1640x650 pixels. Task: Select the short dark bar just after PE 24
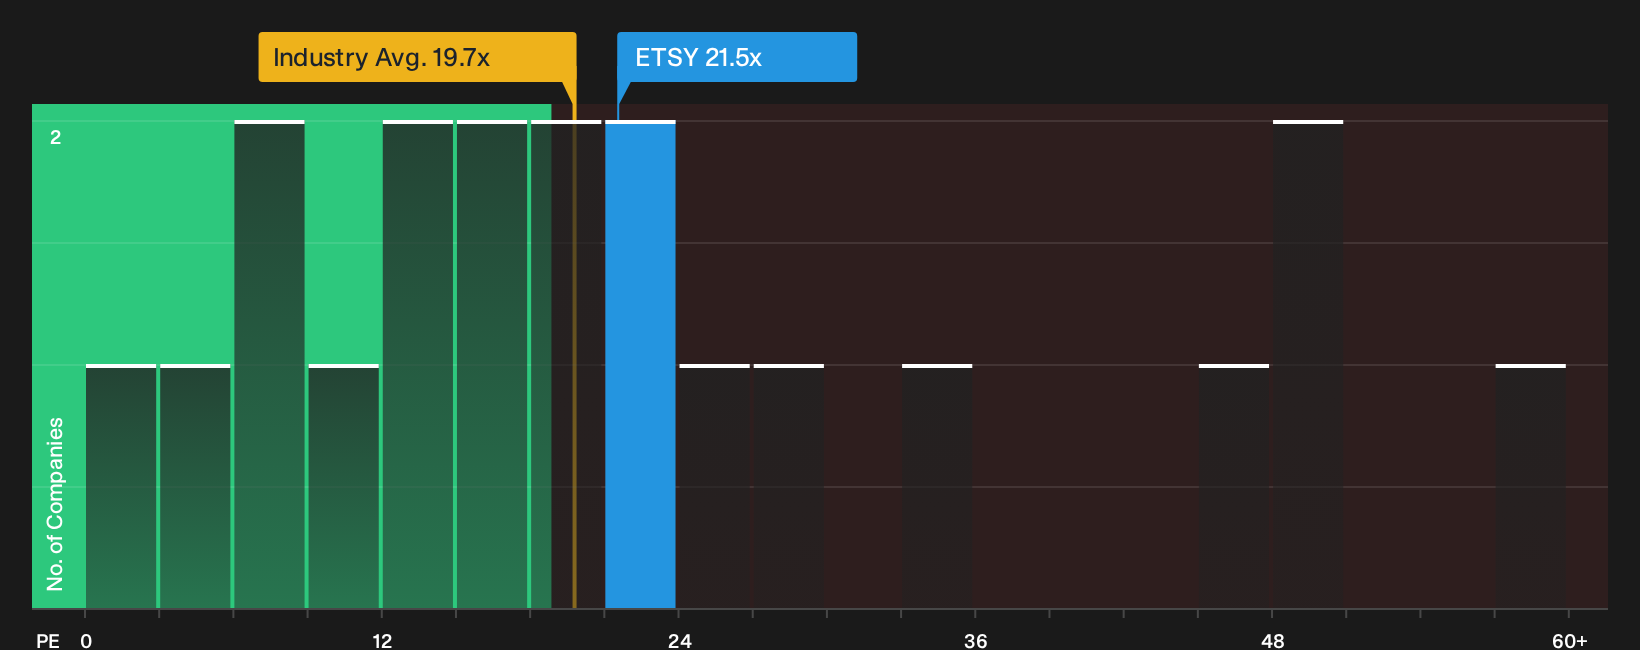(x=714, y=486)
